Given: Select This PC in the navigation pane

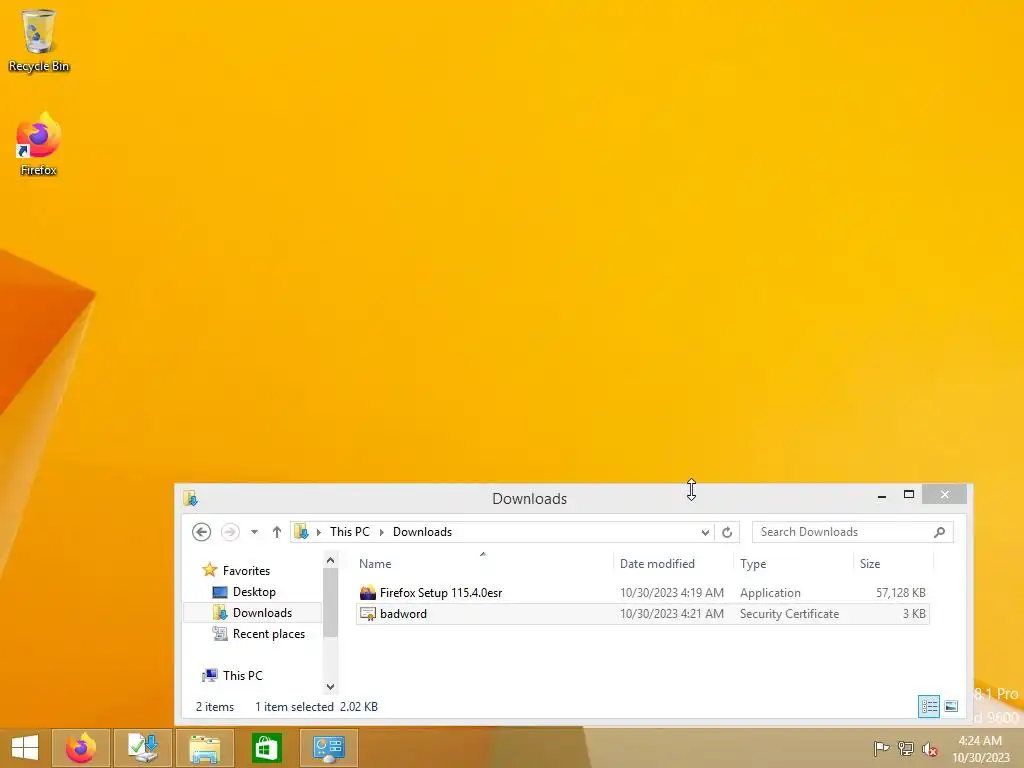Looking at the screenshot, I should [x=242, y=675].
